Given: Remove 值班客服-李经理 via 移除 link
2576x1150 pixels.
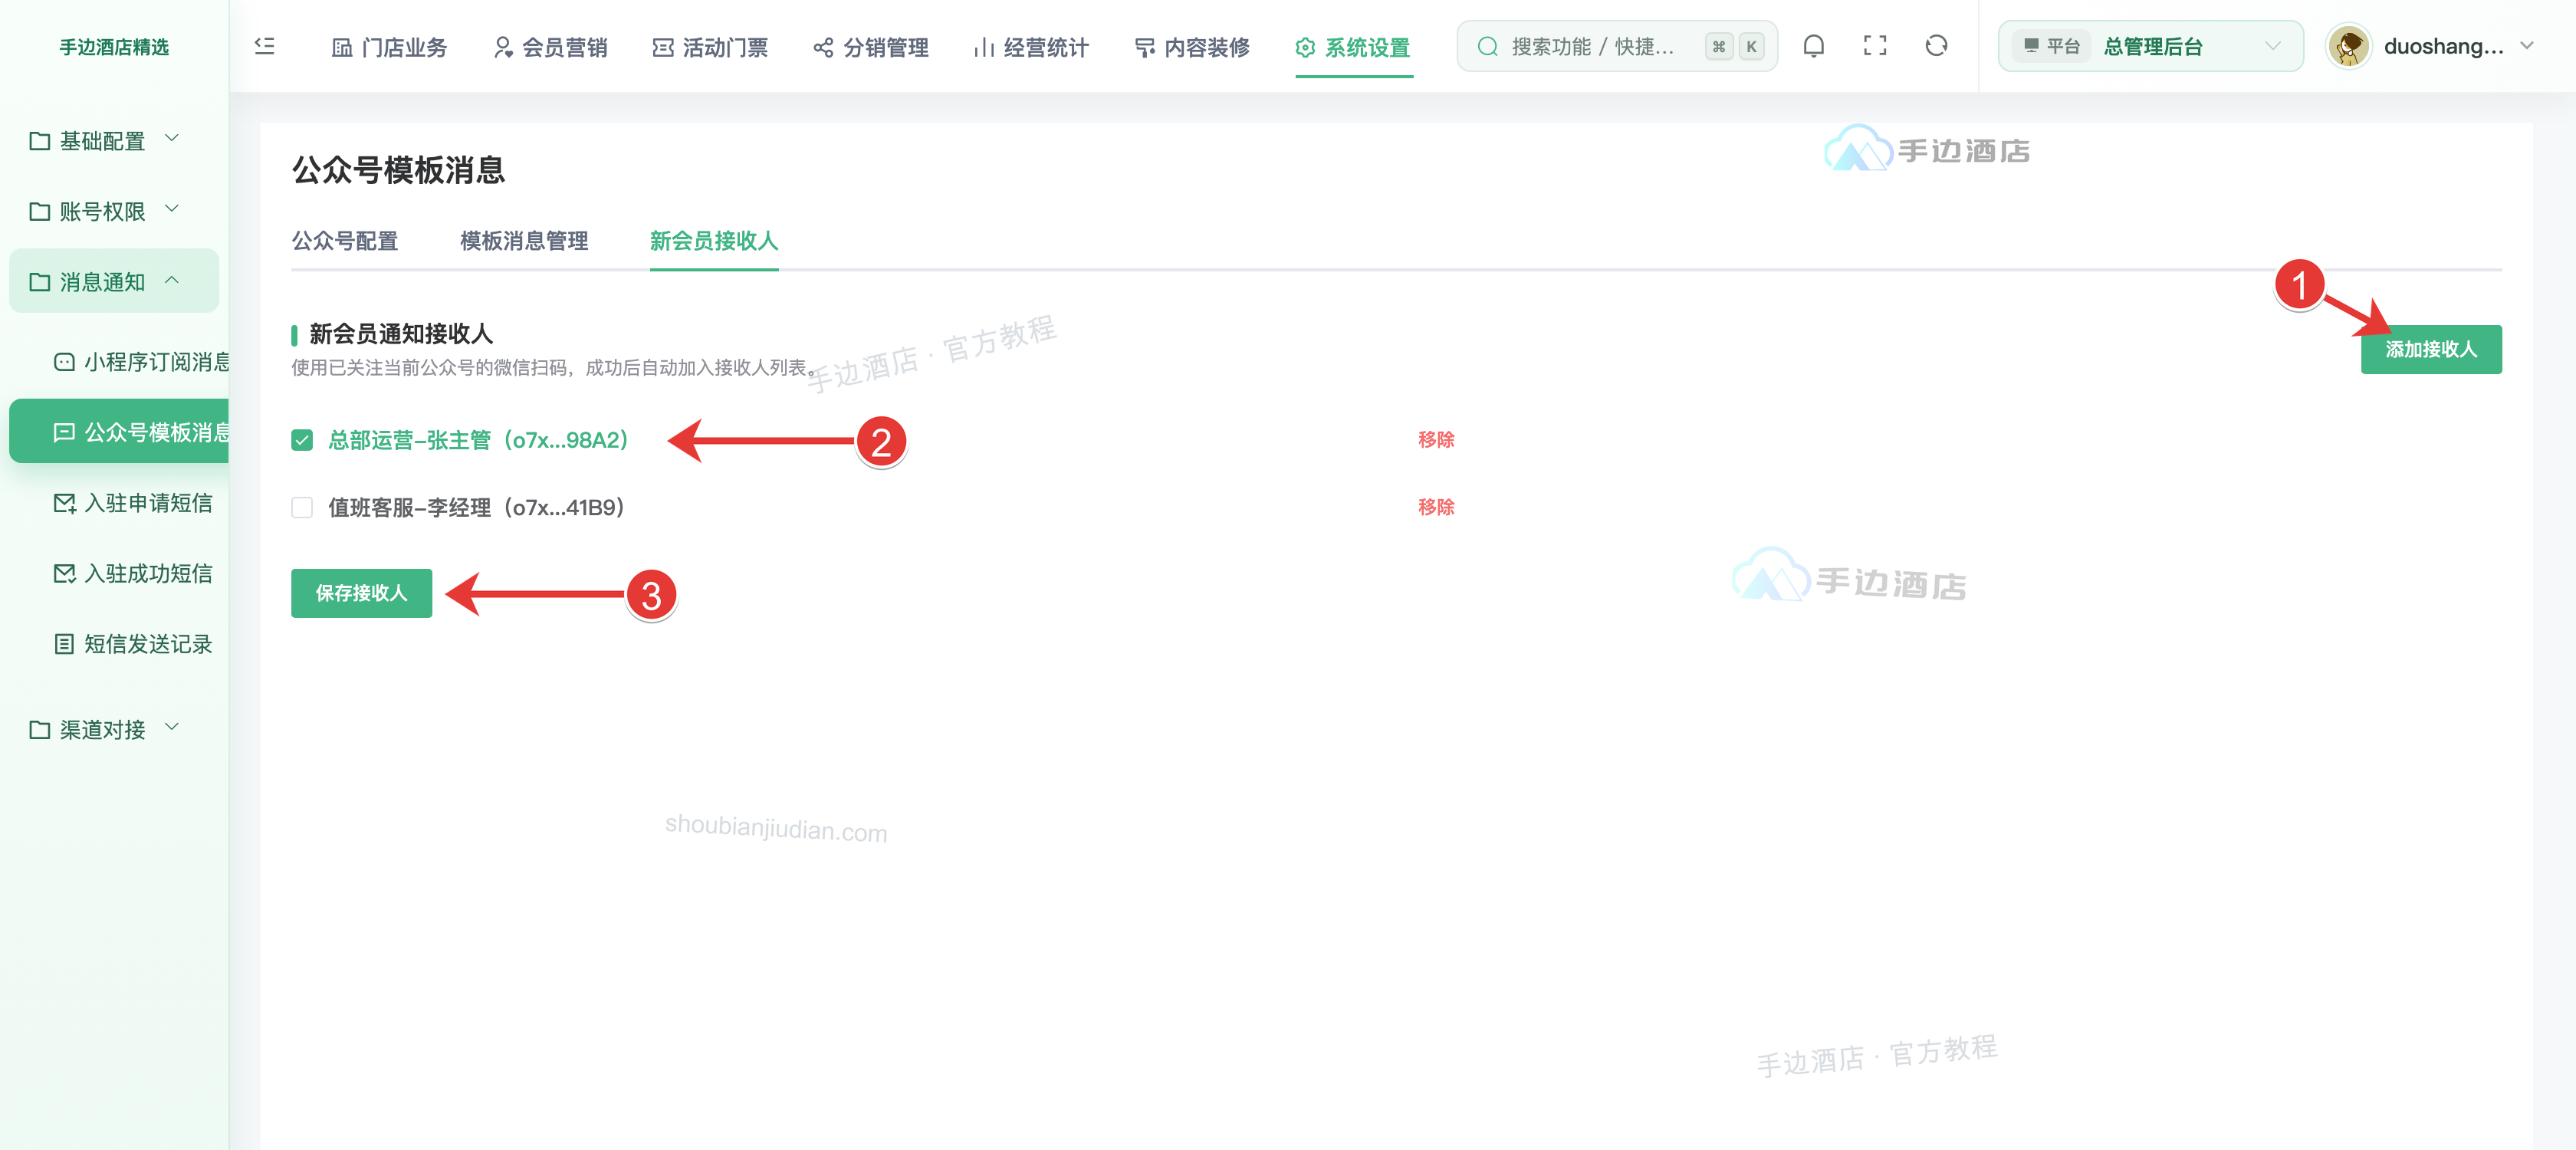Looking at the screenshot, I should [1436, 507].
